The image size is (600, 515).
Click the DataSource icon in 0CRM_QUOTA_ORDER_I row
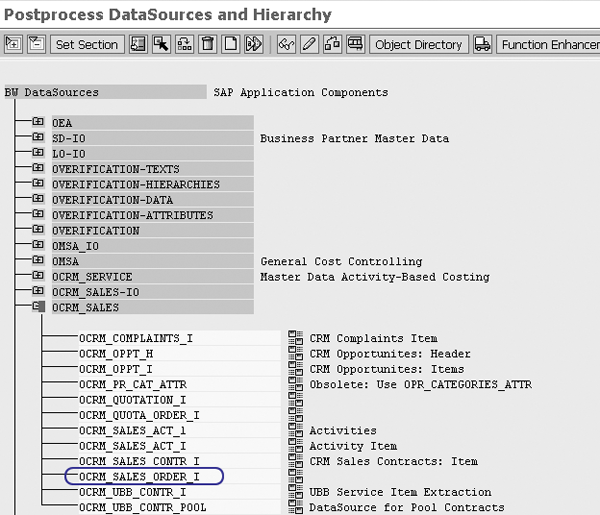coord(295,415)
